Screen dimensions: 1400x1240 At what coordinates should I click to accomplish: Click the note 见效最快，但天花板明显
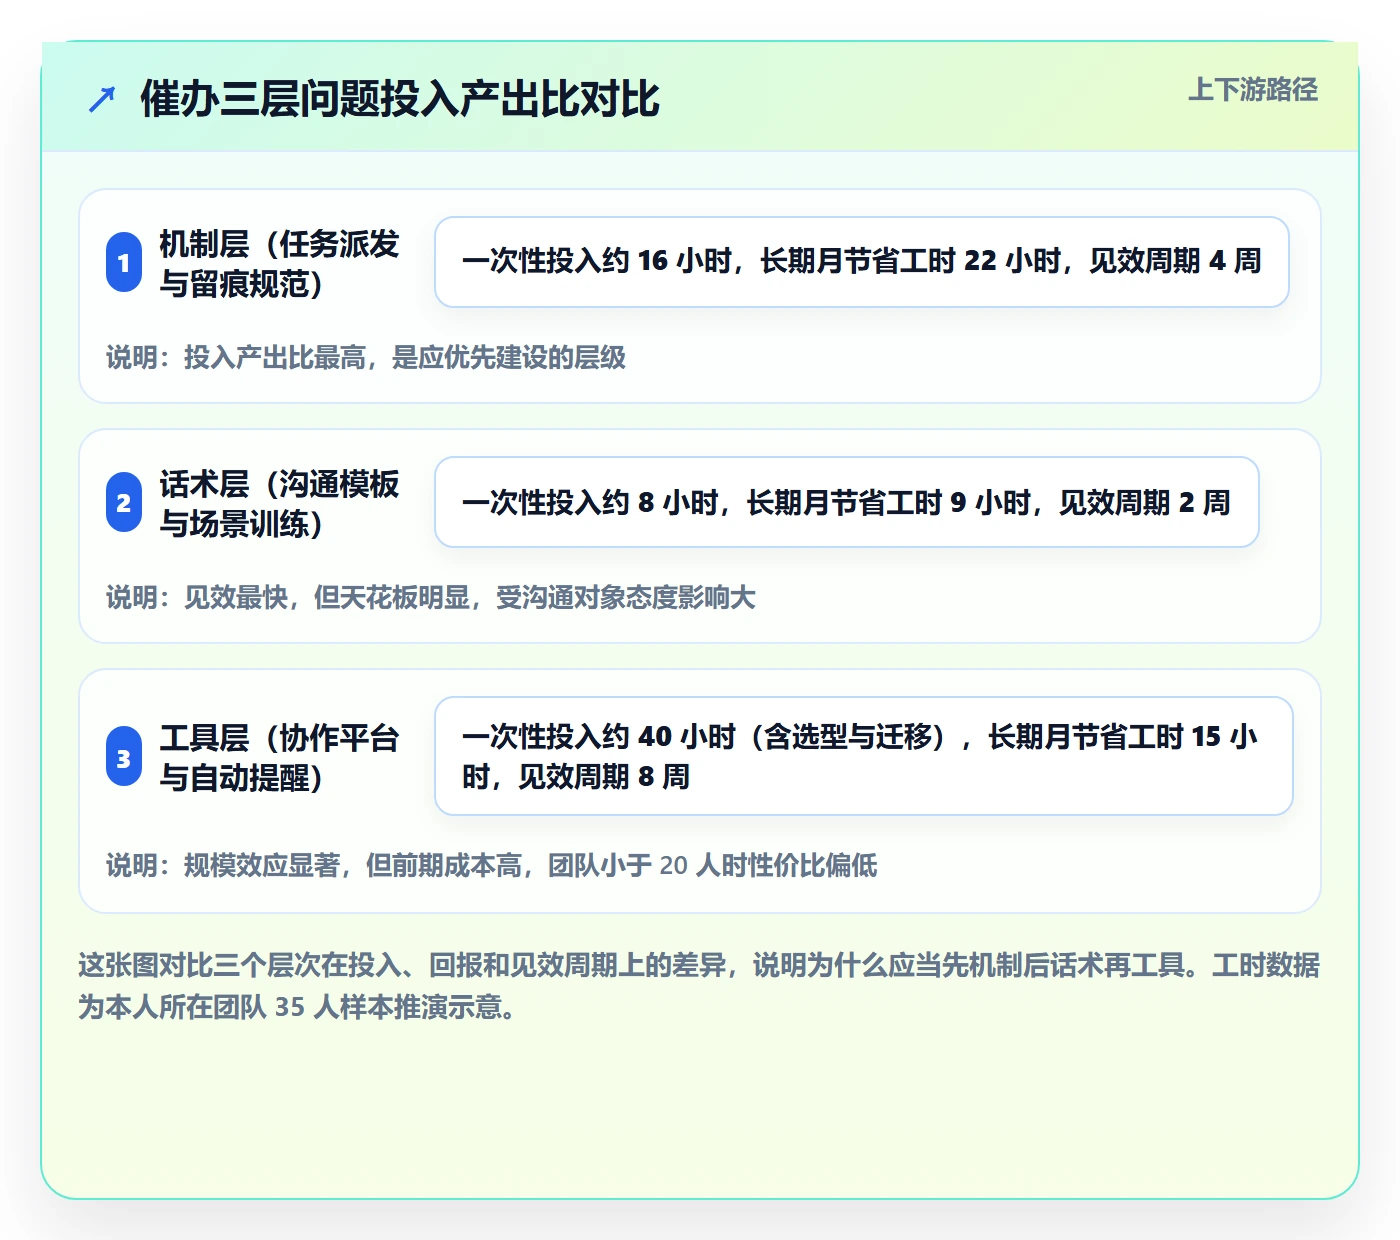pos(431,597)
